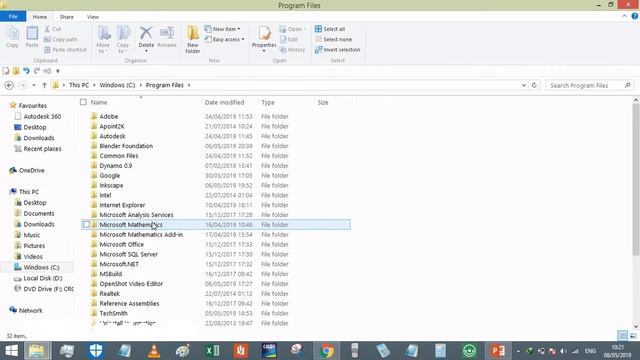Select OneDrive in navigation pane
Viewport: 640px width, 360px height.
tap(31, 170)
